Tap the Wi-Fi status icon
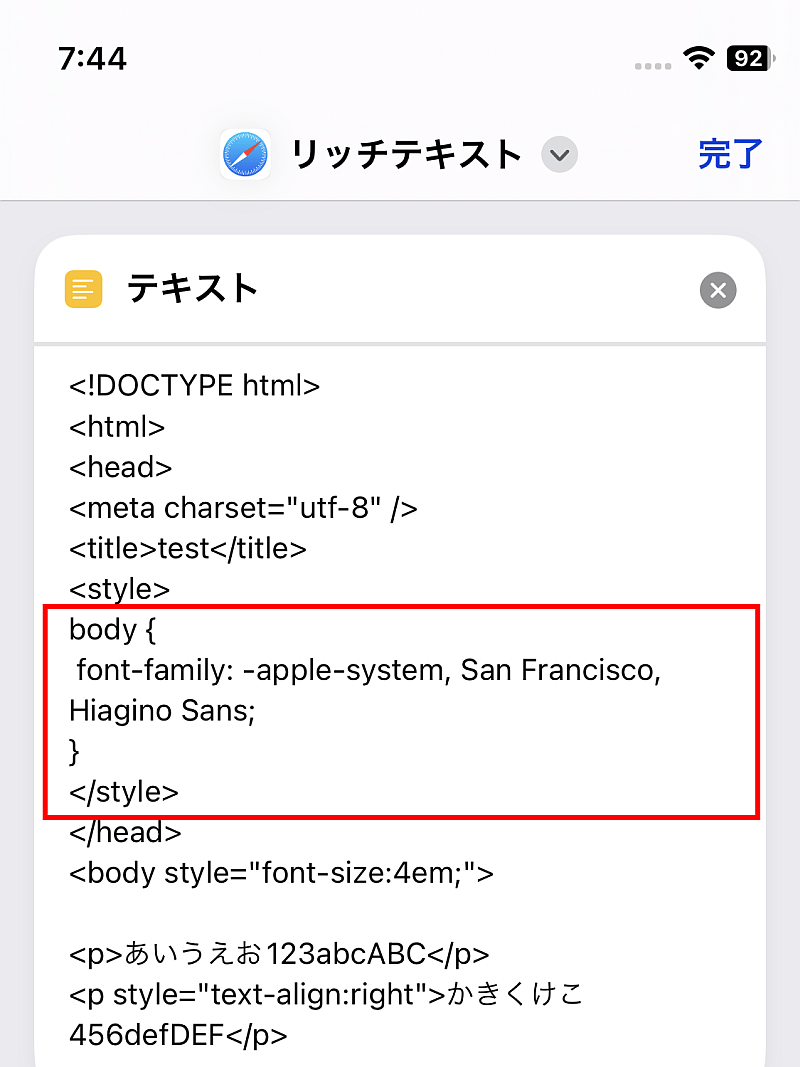 699,59
